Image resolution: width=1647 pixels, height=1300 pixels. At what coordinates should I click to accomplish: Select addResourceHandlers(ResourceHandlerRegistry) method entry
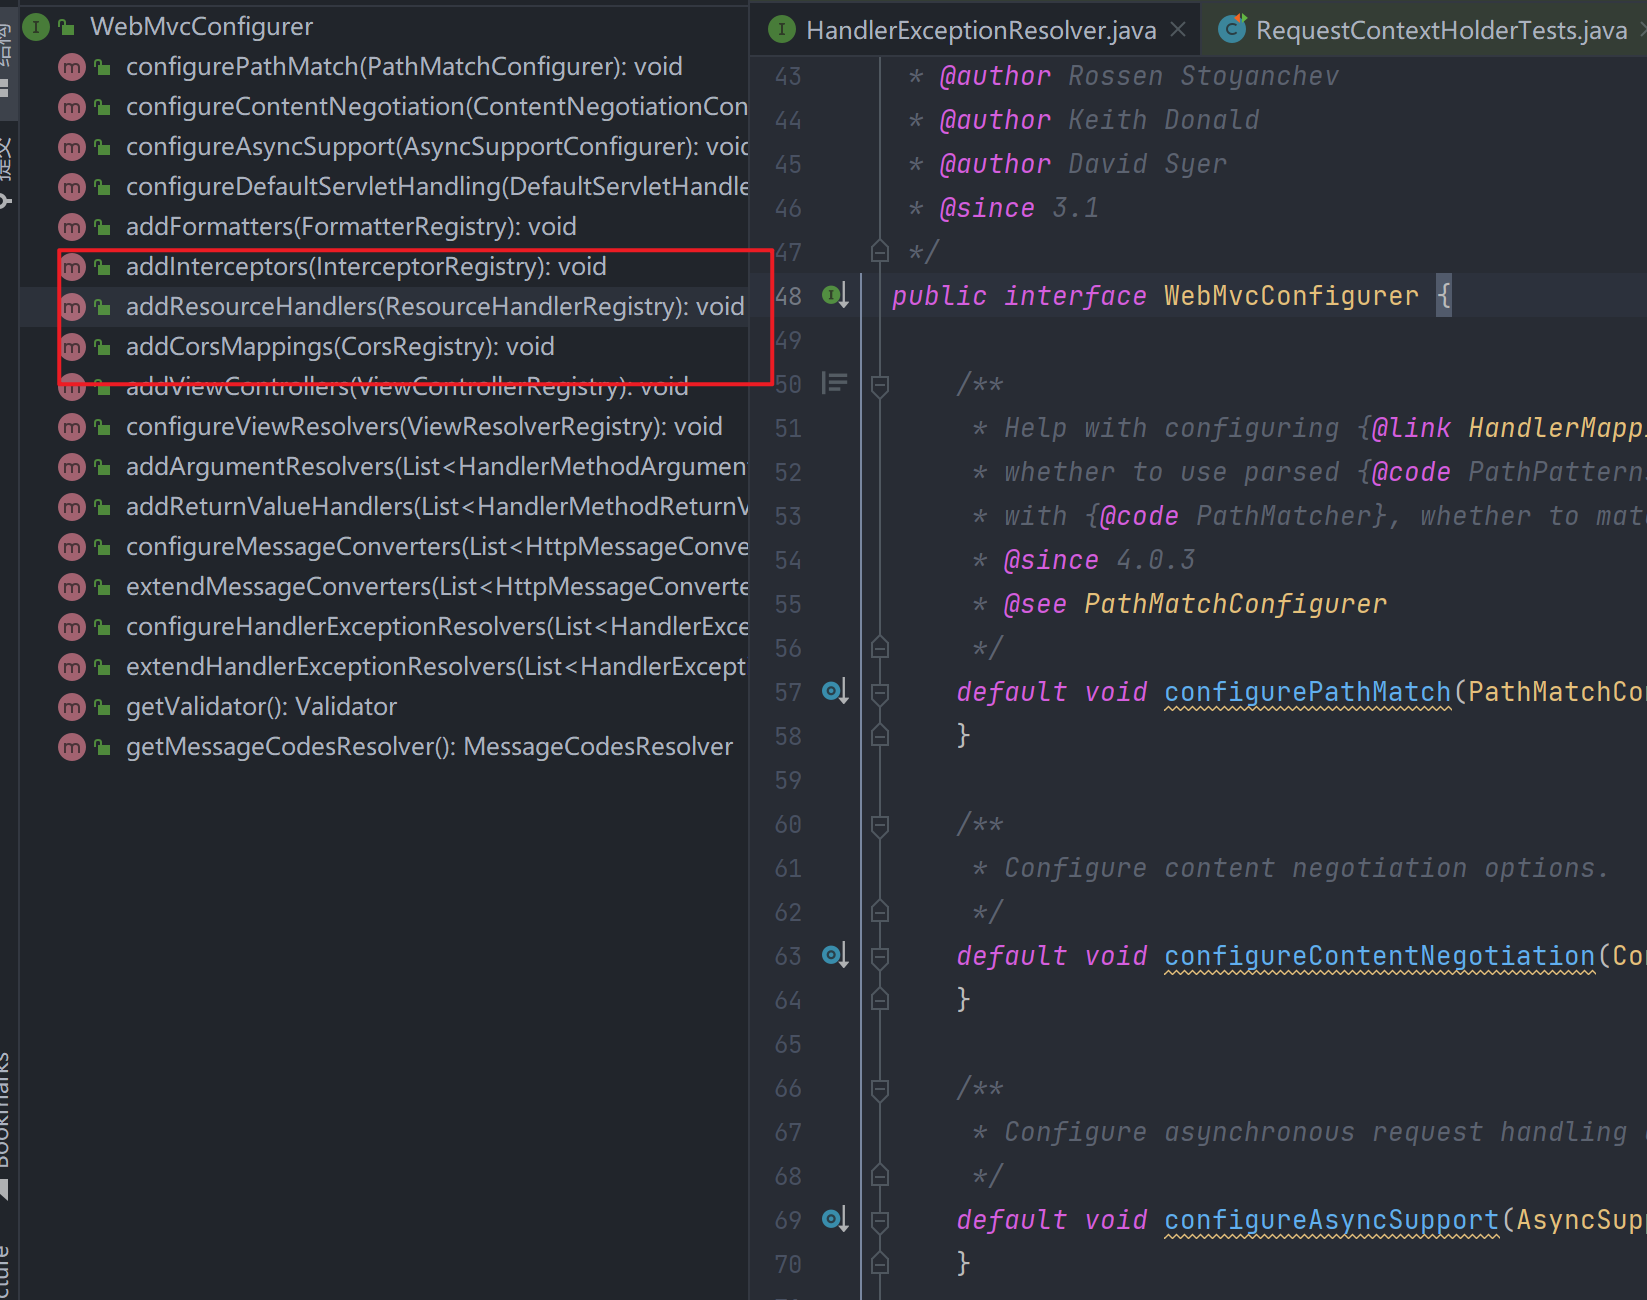pyautogui.click(x=435, y=307)
